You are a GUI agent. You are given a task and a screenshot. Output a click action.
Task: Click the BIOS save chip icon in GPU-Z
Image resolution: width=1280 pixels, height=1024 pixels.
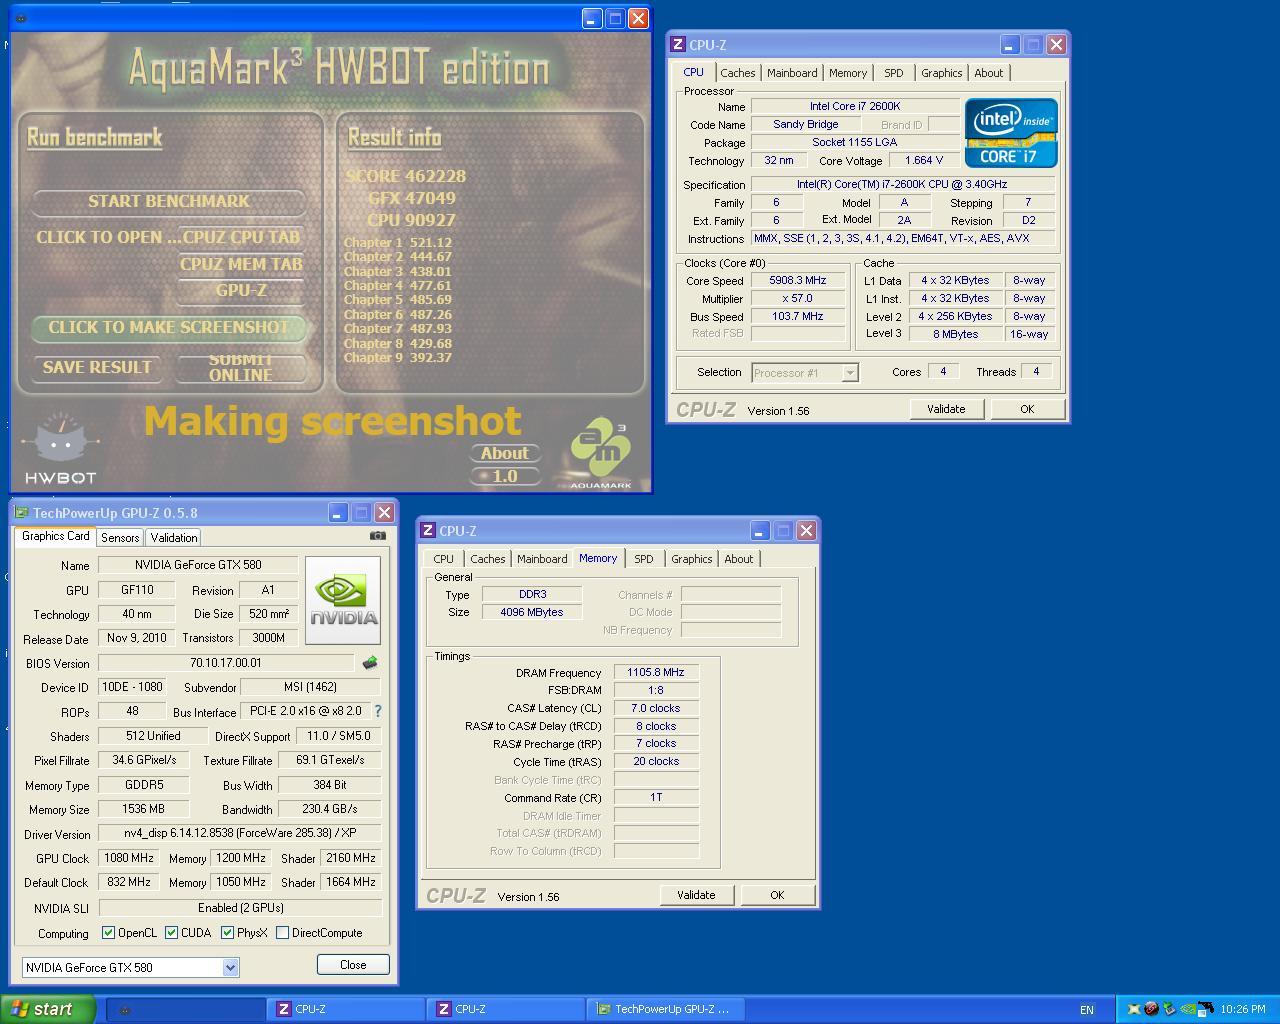click(370, 662)
